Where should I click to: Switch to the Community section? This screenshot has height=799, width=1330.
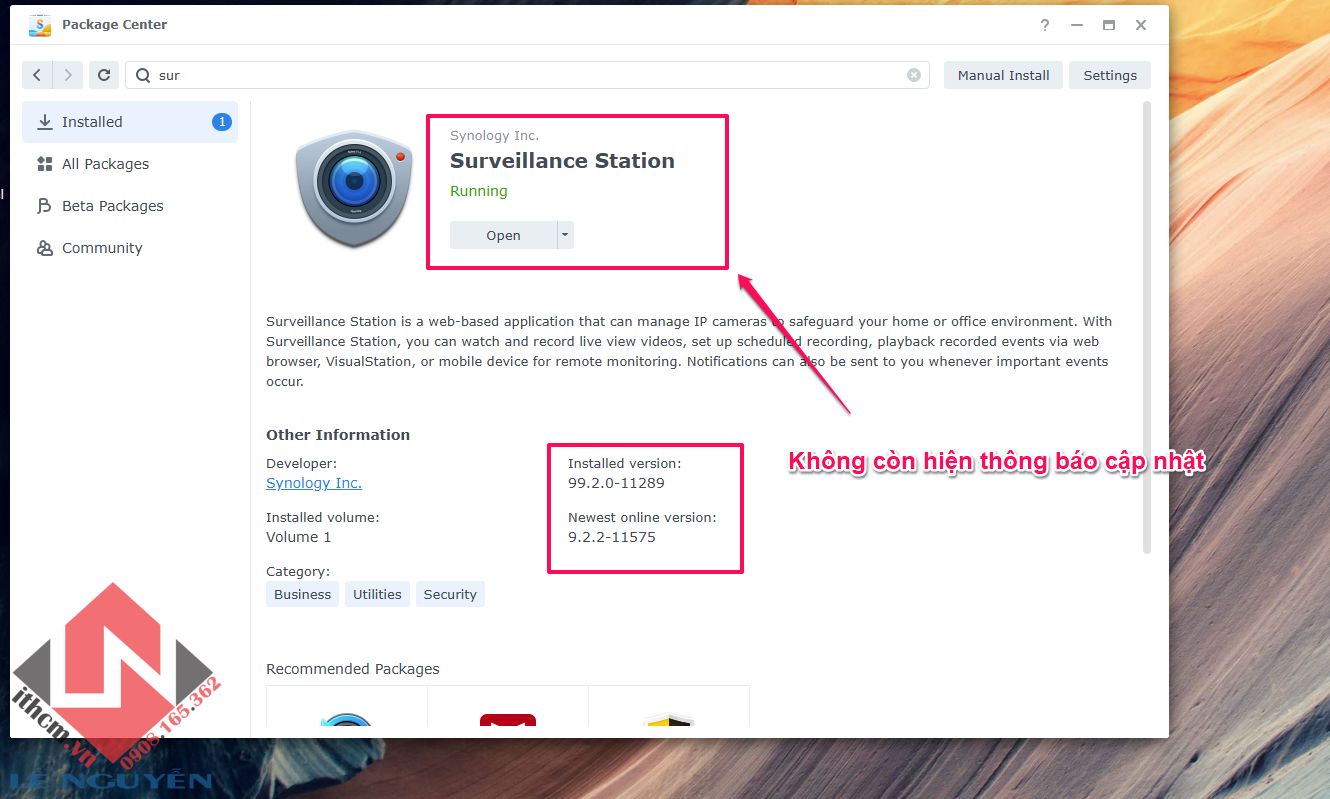click(x=130, y=248)
